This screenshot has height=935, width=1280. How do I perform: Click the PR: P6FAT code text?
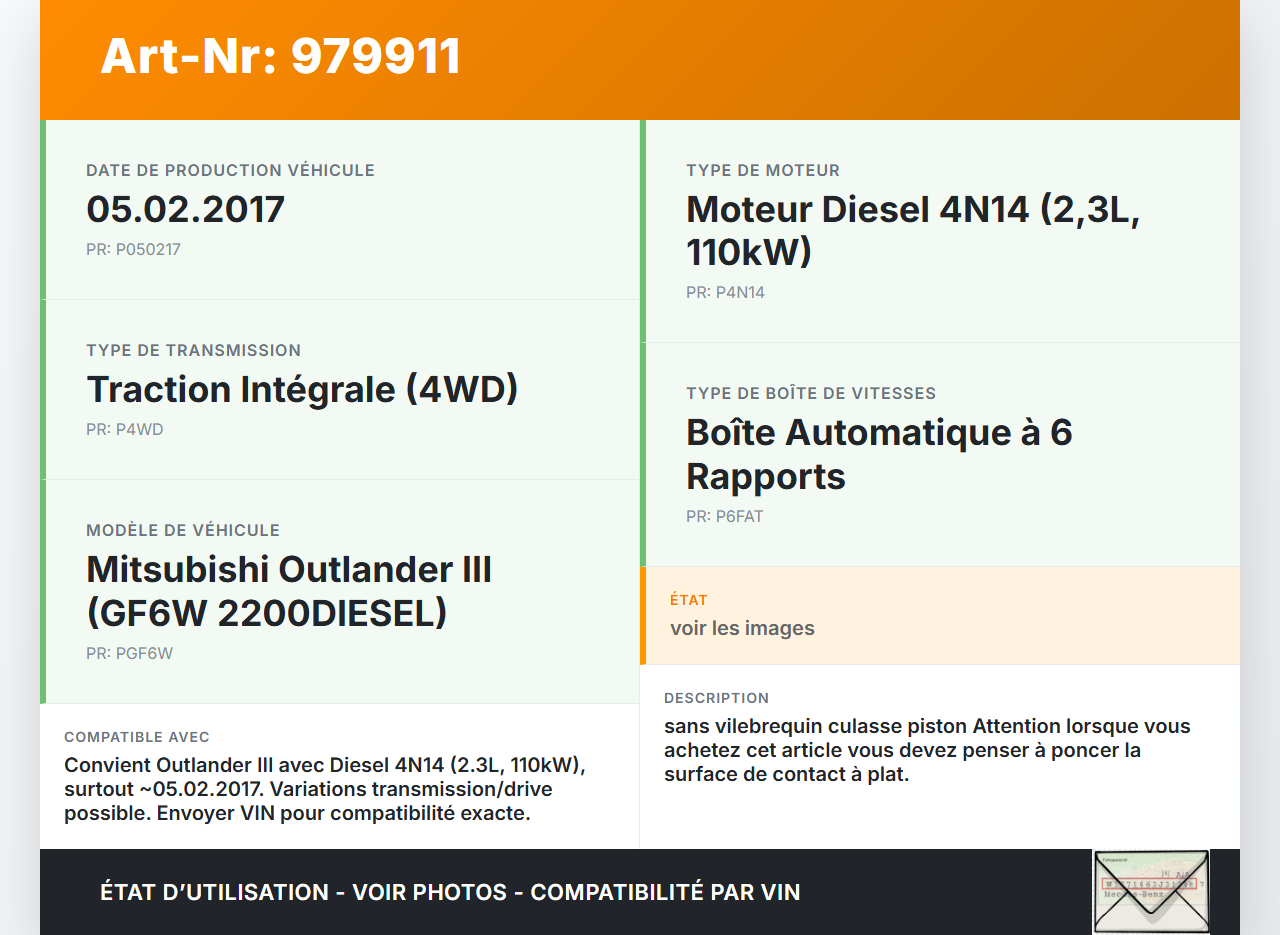pyautogui.click(x=723, y=516)
